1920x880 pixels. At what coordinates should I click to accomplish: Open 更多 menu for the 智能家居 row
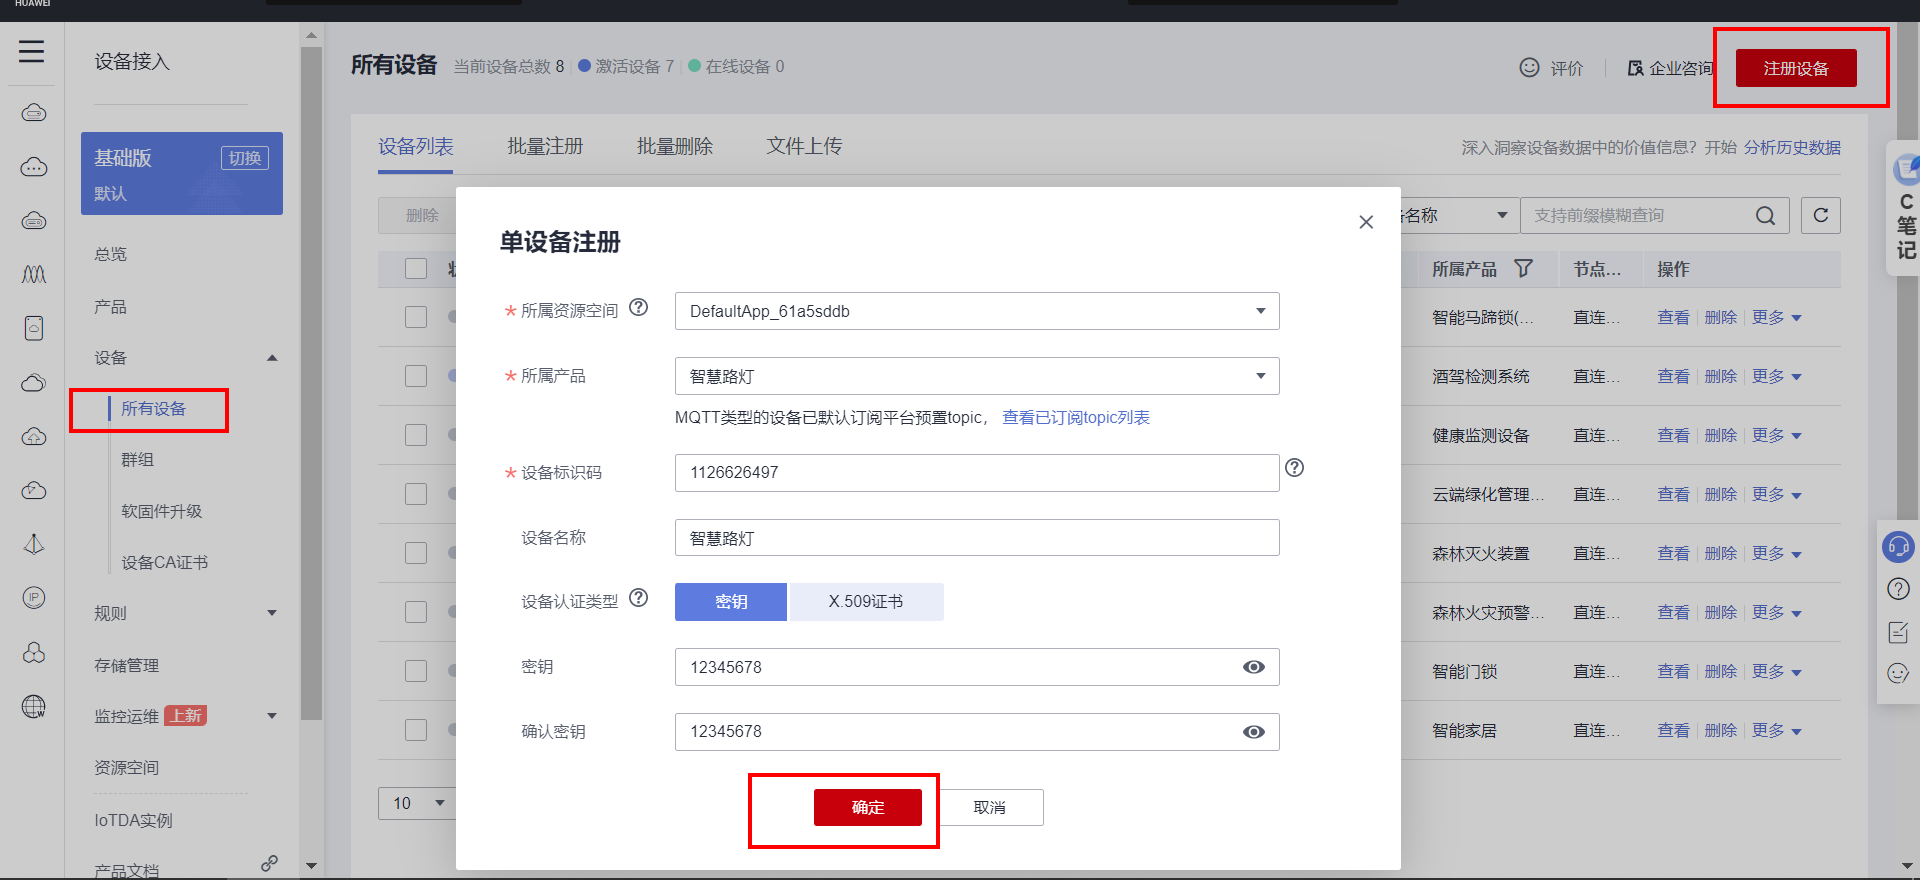click(1777, 730)
